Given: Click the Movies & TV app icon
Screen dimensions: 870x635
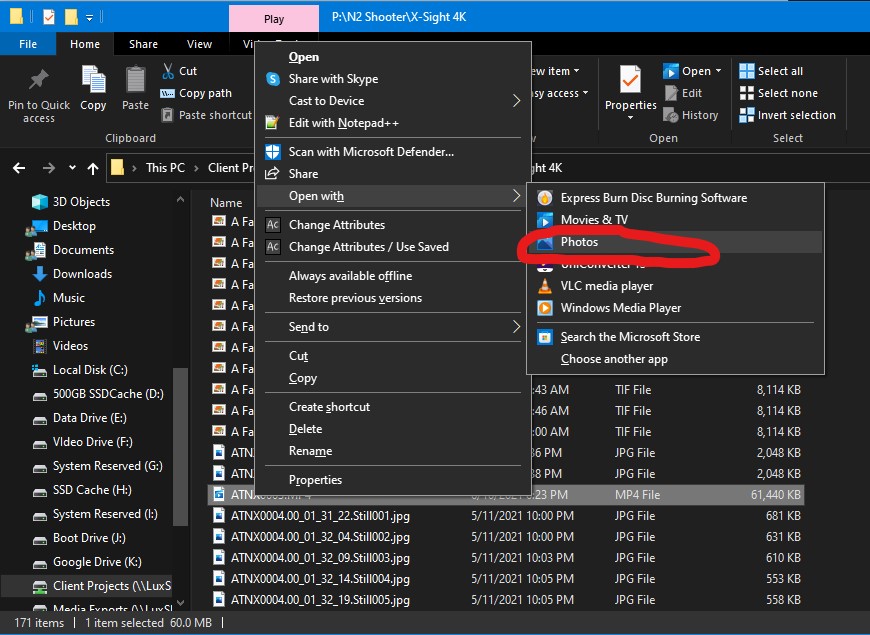Looking at the screenshot, I should click(545, 220).
